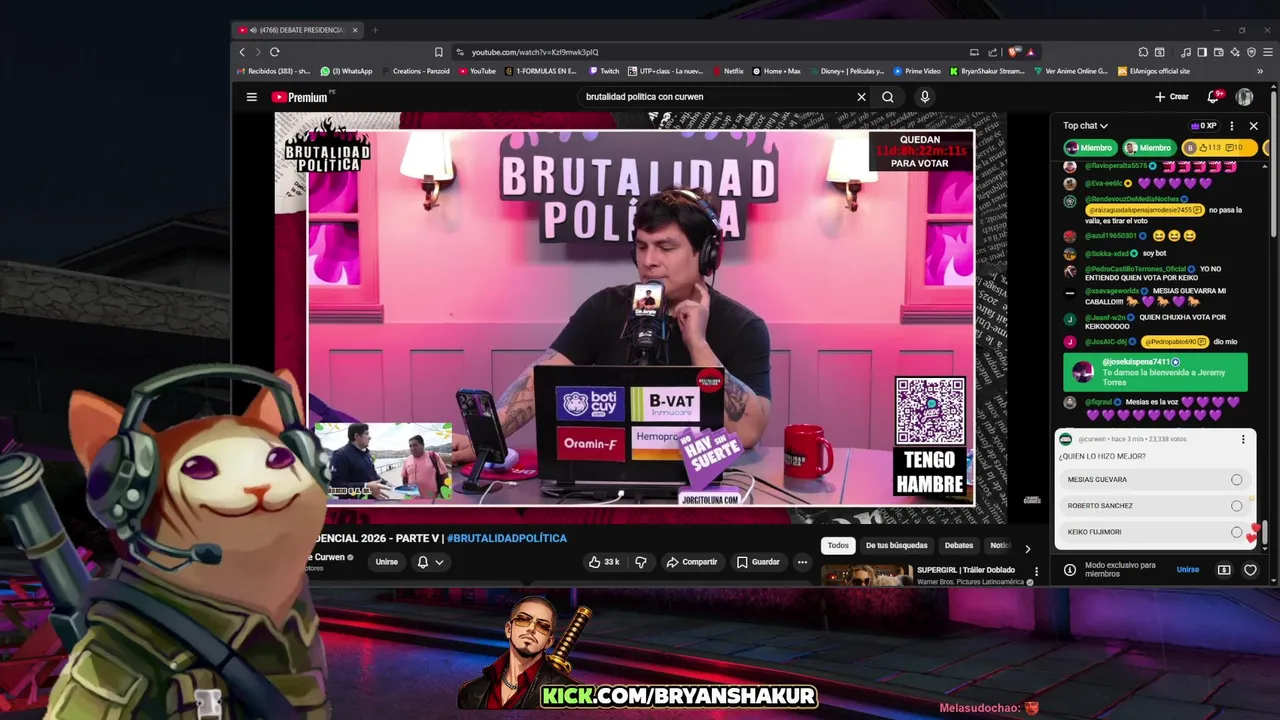This screenshot has width=1280, height=720.
Task: Clear the YouTube search text
Action: tap(861, 97)
